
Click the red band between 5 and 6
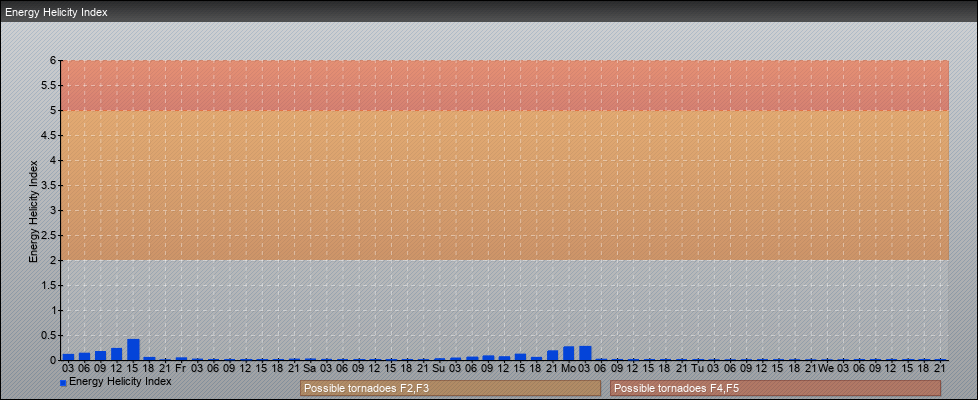(x=500, y=85)
